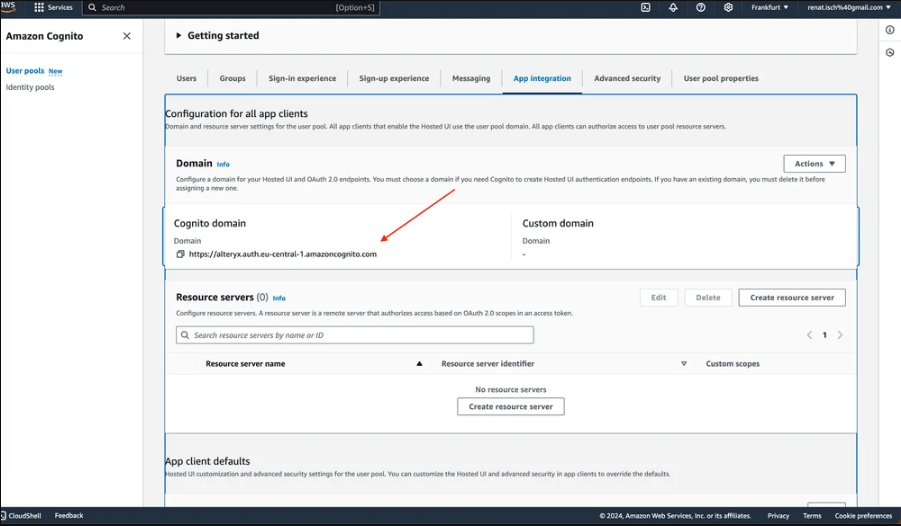Image resolution: width=901 pixels, height=526 pixels.
Task: Go to the previous resource servers page
Action: [x=809, y=335]
